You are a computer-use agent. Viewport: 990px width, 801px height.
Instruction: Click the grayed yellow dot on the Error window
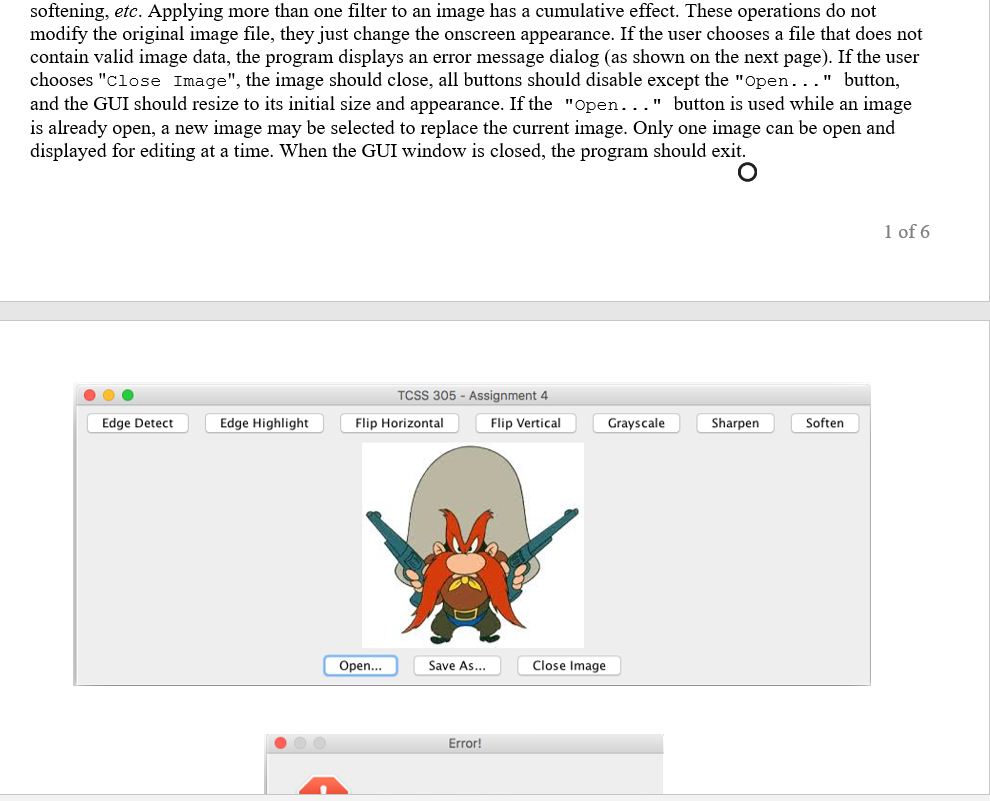(300, 743)
